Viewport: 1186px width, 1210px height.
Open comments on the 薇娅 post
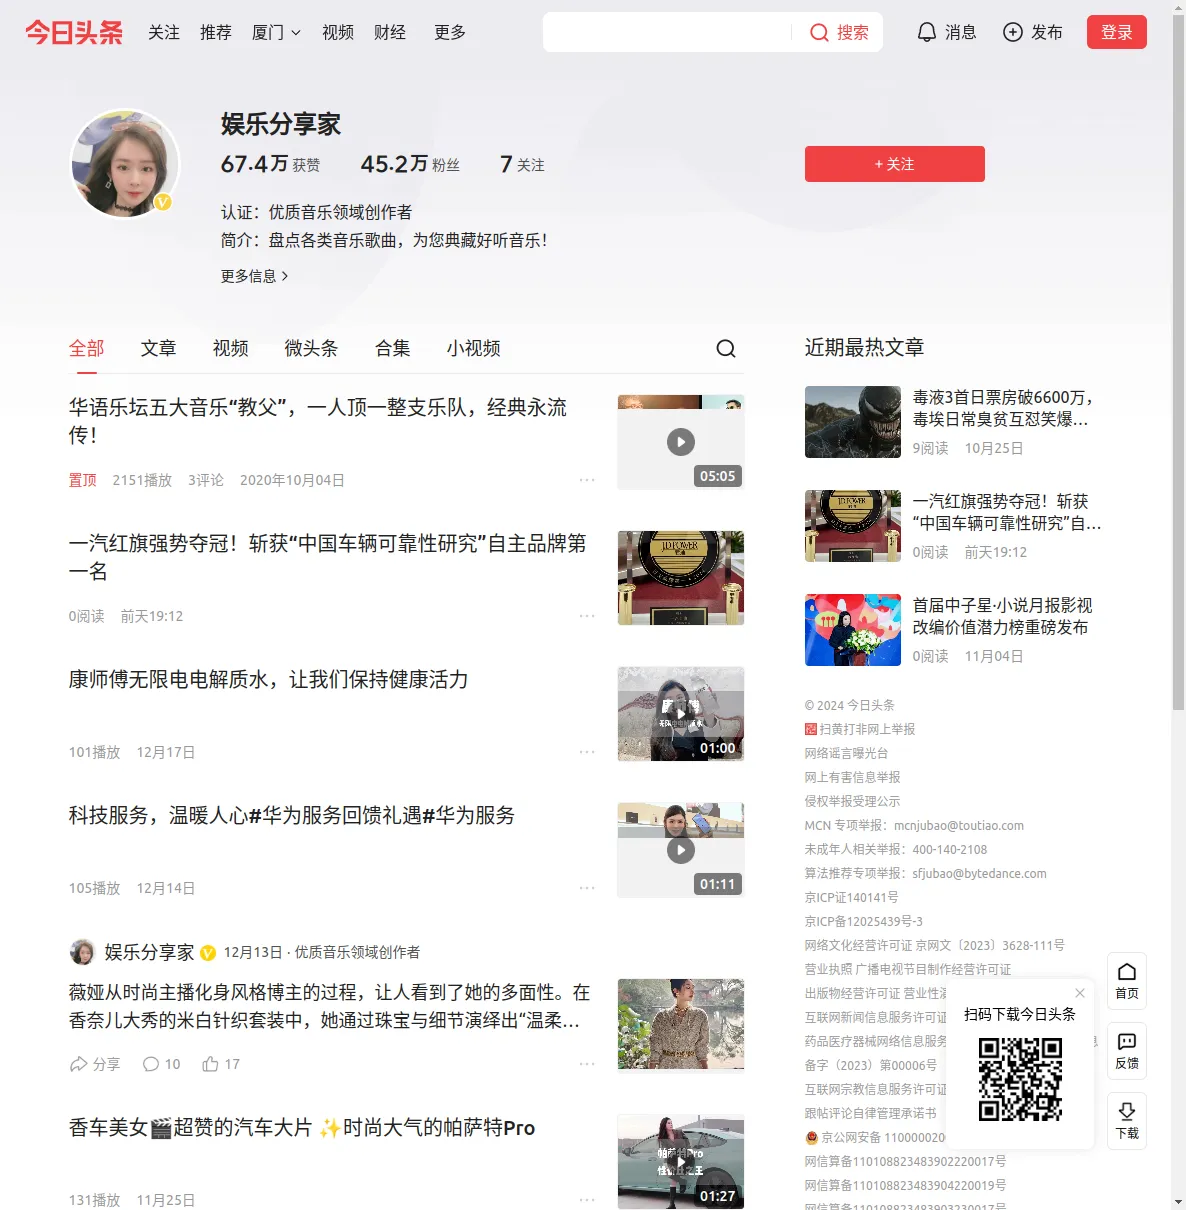(x=162, y=1064)
